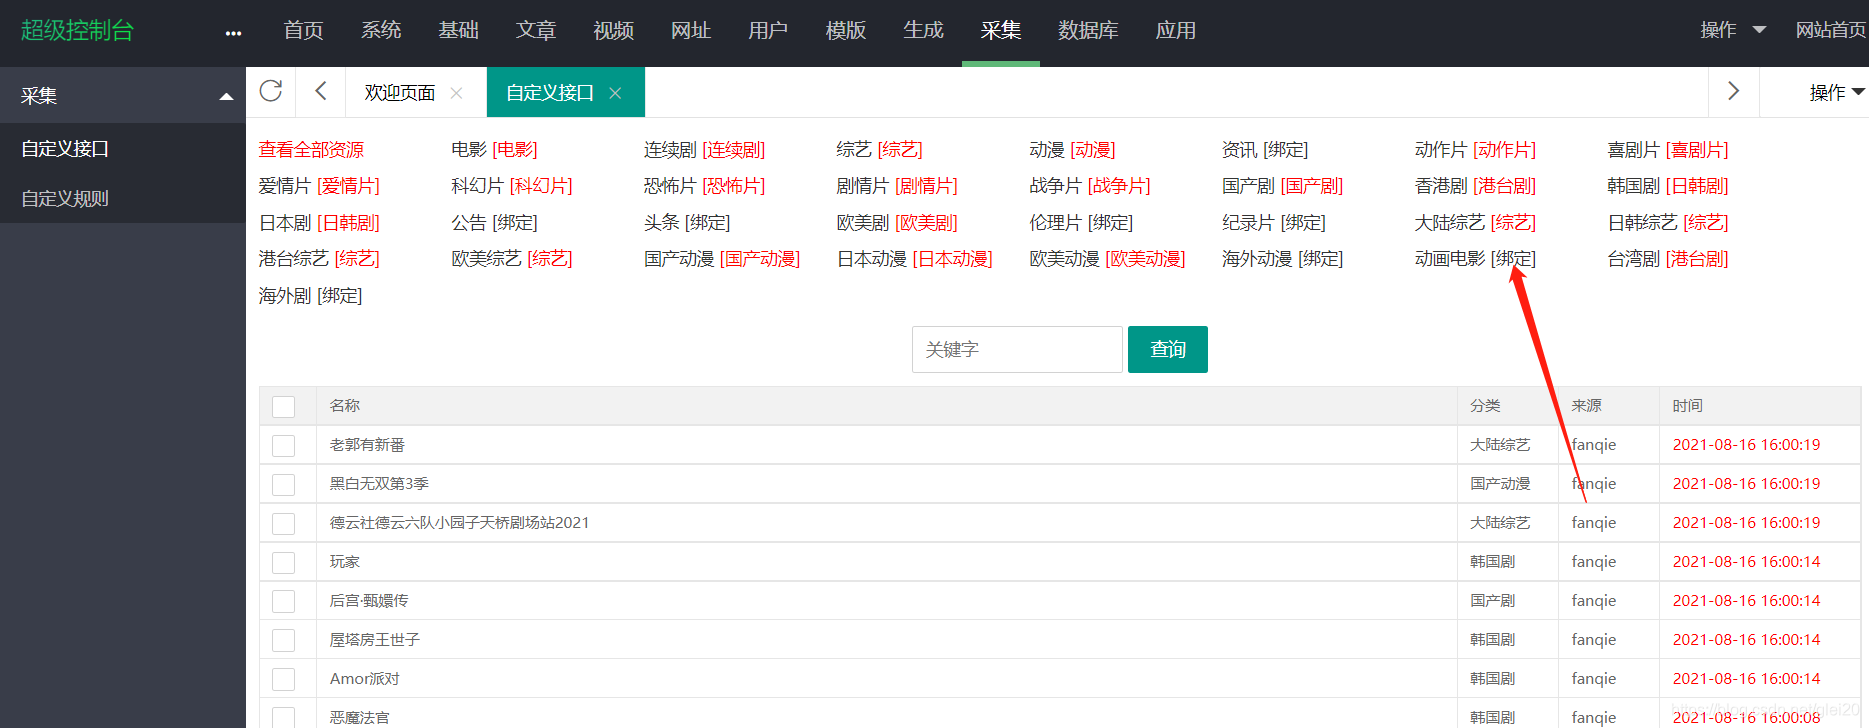Screen dimensions: 1869x728
Task: Switch to the 欢迎页面 tab
Action: pos(399,93)
